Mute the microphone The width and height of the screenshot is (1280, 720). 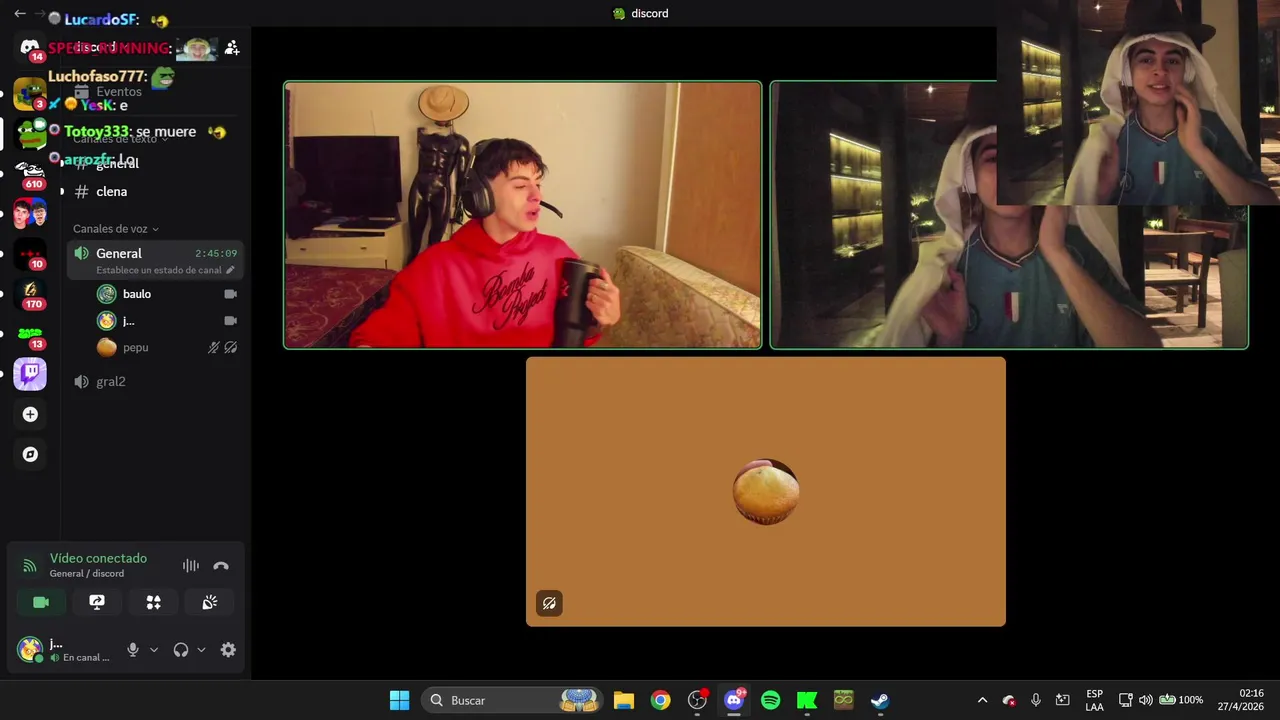pyautogui.click(x=133, y=650)
